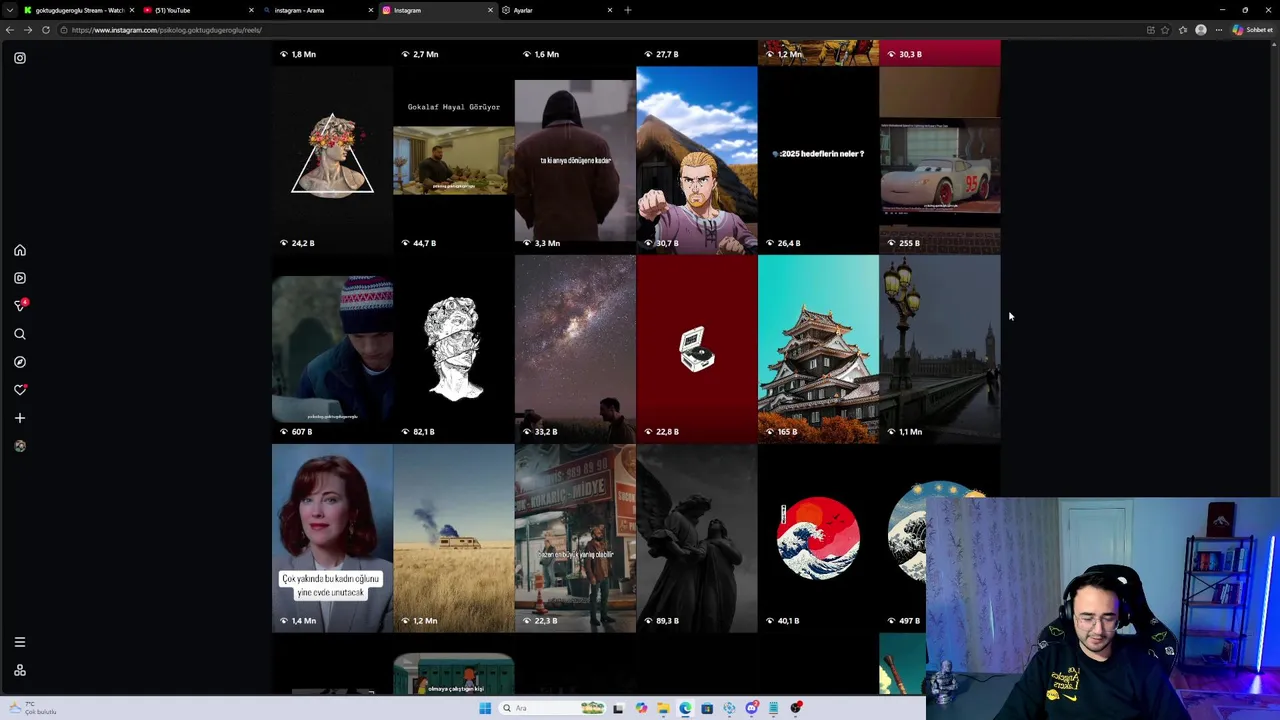Open the red-haired woman reel with 1,4 Mn views

click(x=332, y=538)
